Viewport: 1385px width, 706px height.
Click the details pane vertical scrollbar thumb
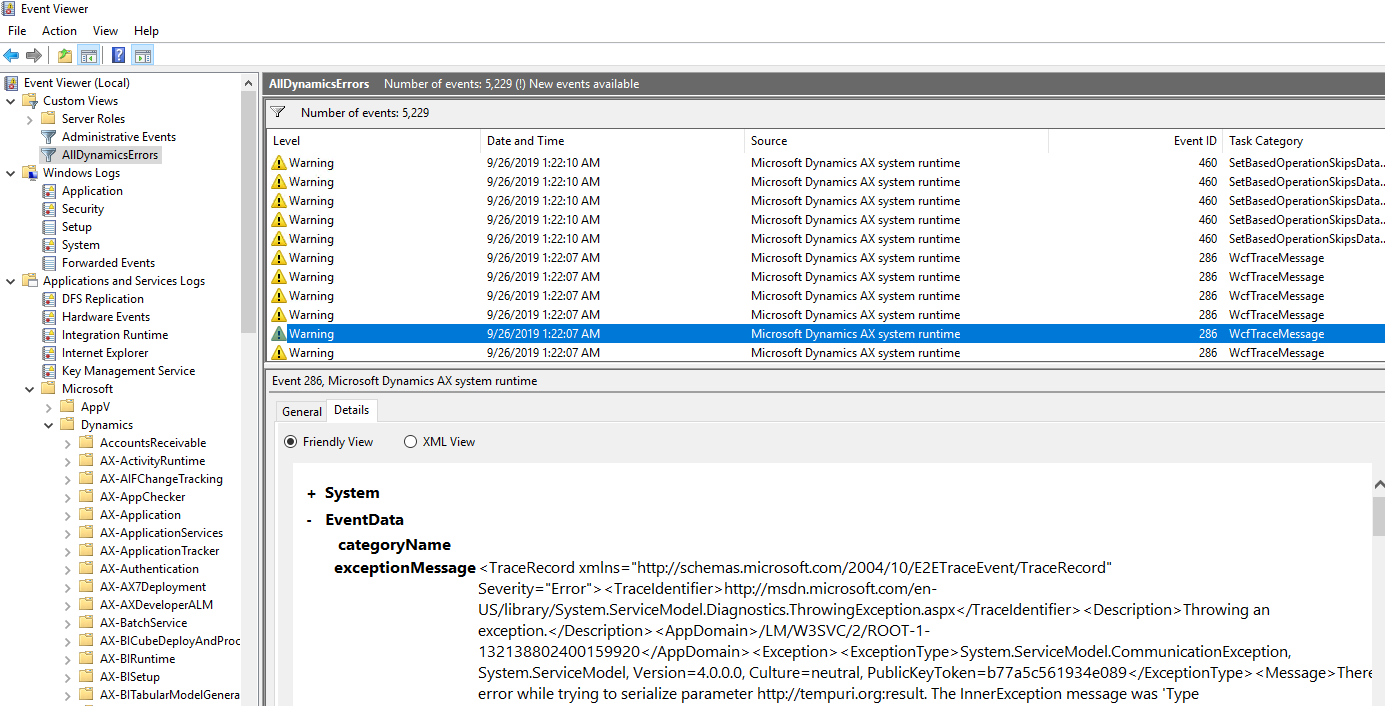pyautogui.click(x=1378, y=515)
